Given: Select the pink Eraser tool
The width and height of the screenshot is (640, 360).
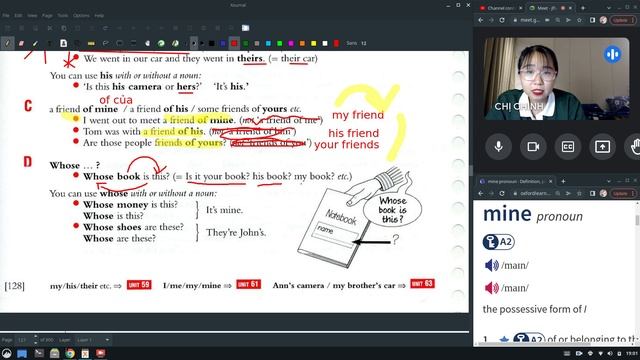Looking at the screenshot, I should [21, 43].
